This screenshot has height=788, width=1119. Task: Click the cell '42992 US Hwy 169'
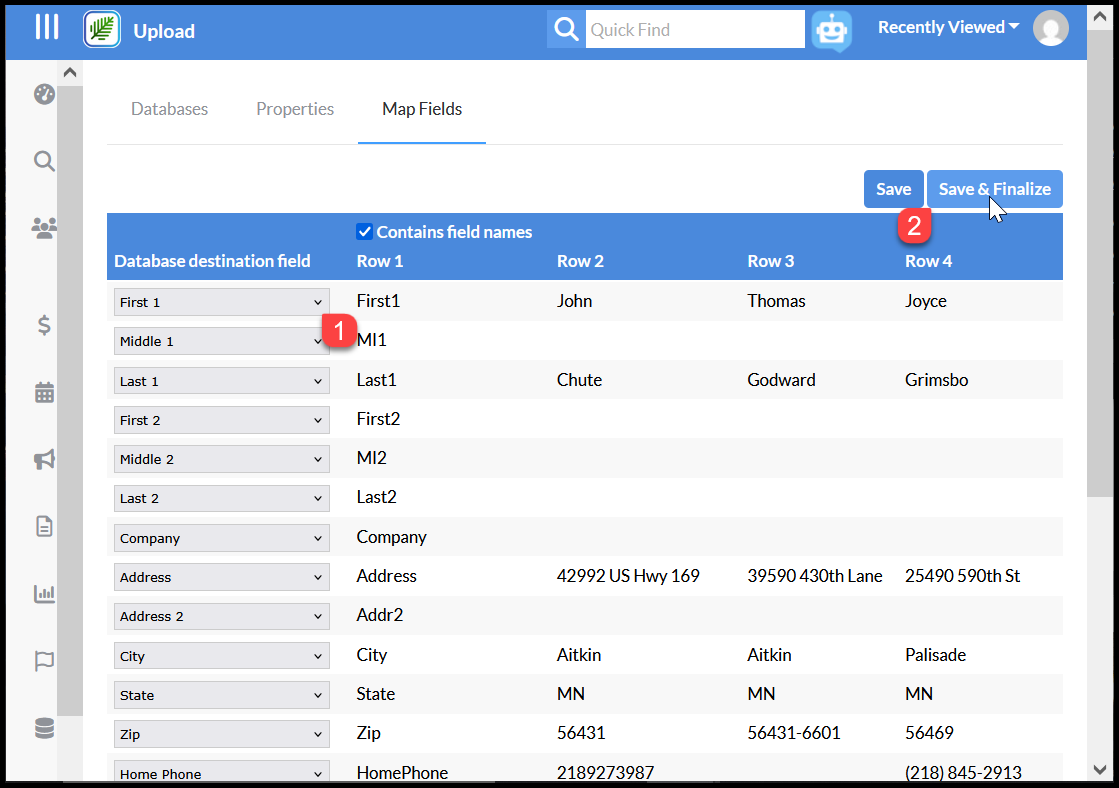(628, 575)
